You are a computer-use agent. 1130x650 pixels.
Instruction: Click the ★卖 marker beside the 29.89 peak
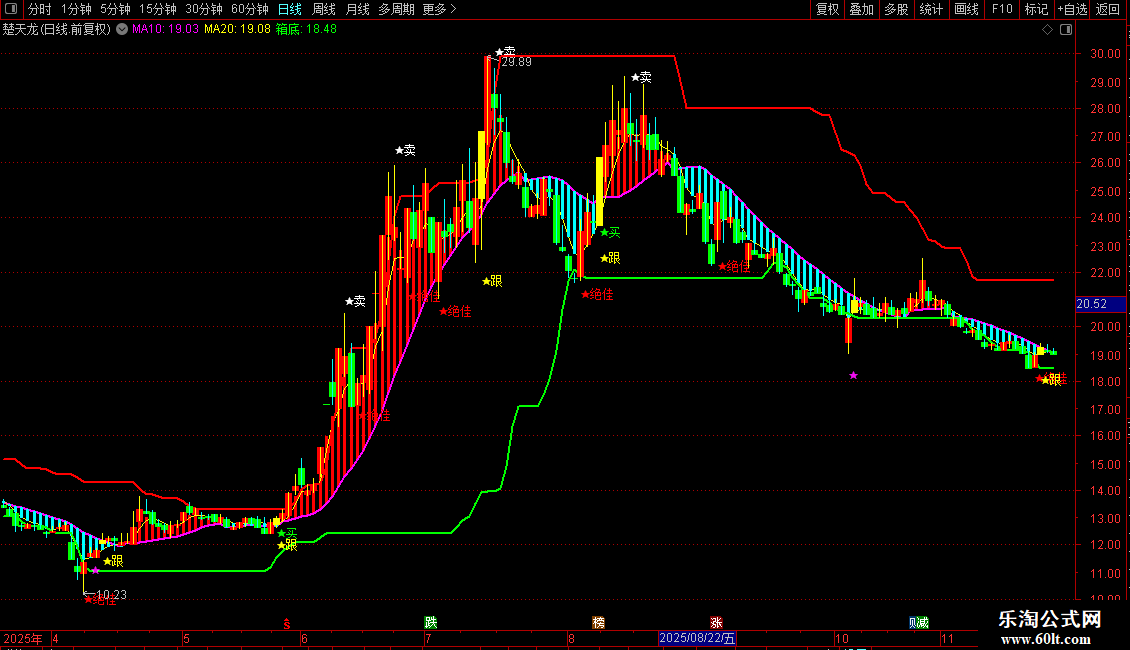[x=505, y=52]
